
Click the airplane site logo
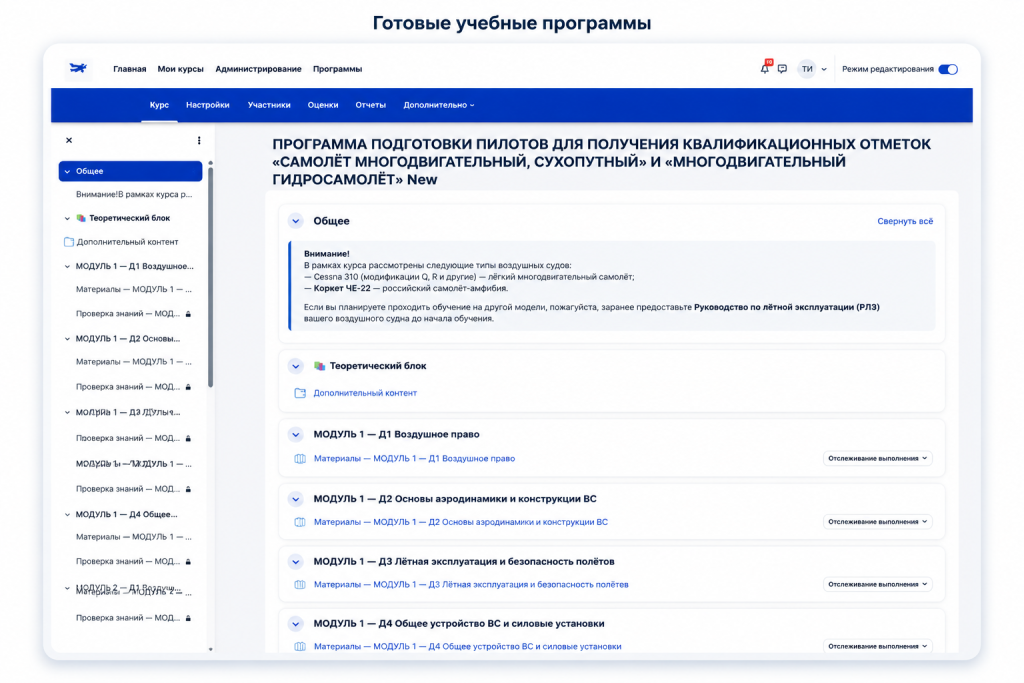(x=78, y=68)
